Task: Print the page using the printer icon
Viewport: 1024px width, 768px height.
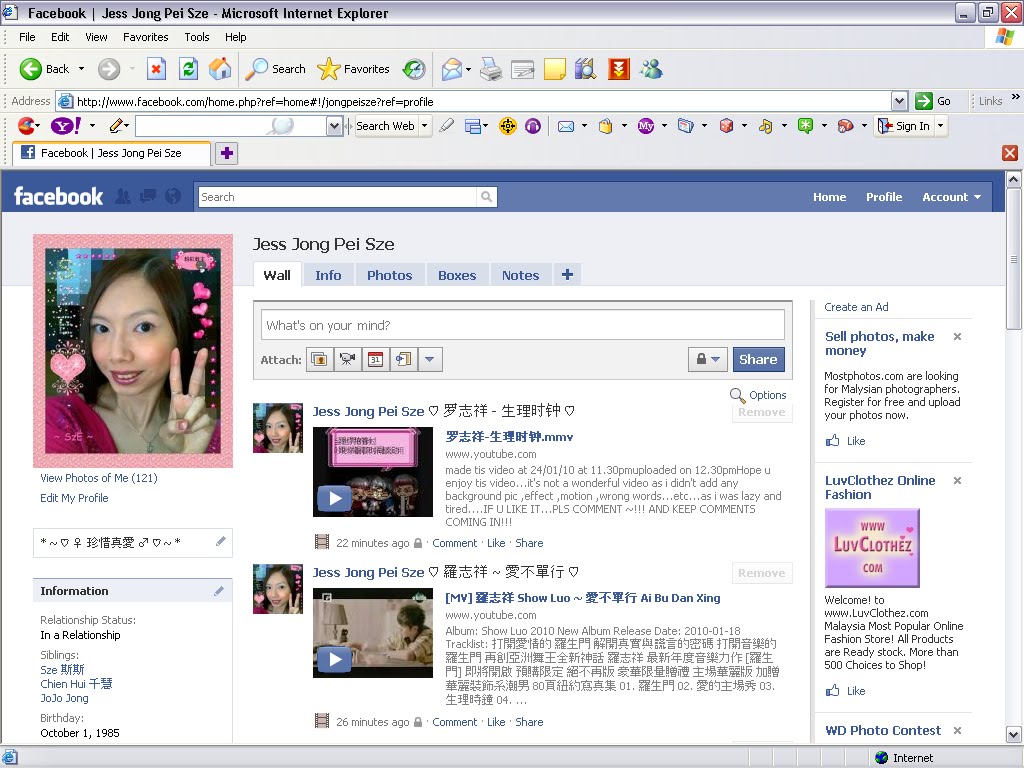Action: [491, 69]
